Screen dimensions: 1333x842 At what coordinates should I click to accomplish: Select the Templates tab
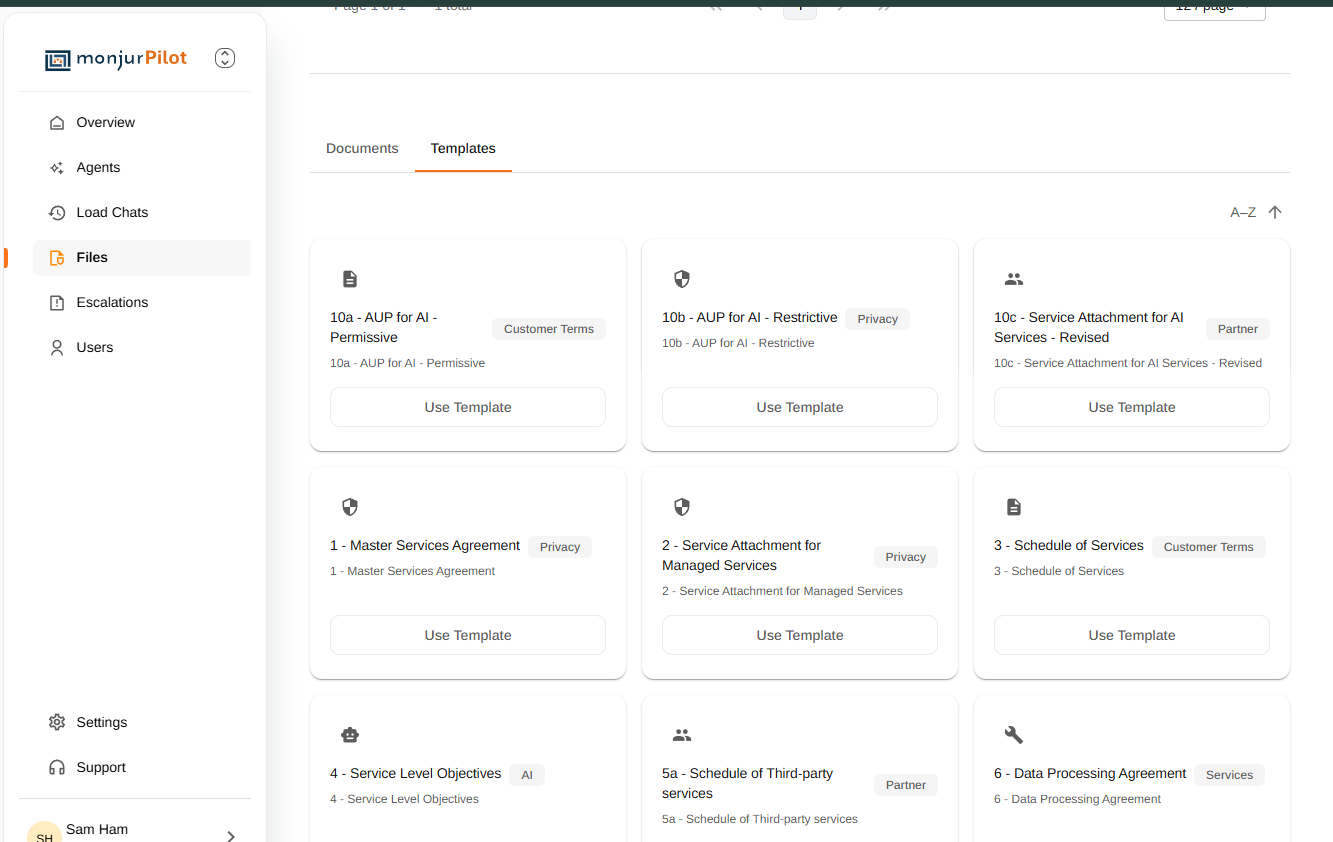click(463, 149)
